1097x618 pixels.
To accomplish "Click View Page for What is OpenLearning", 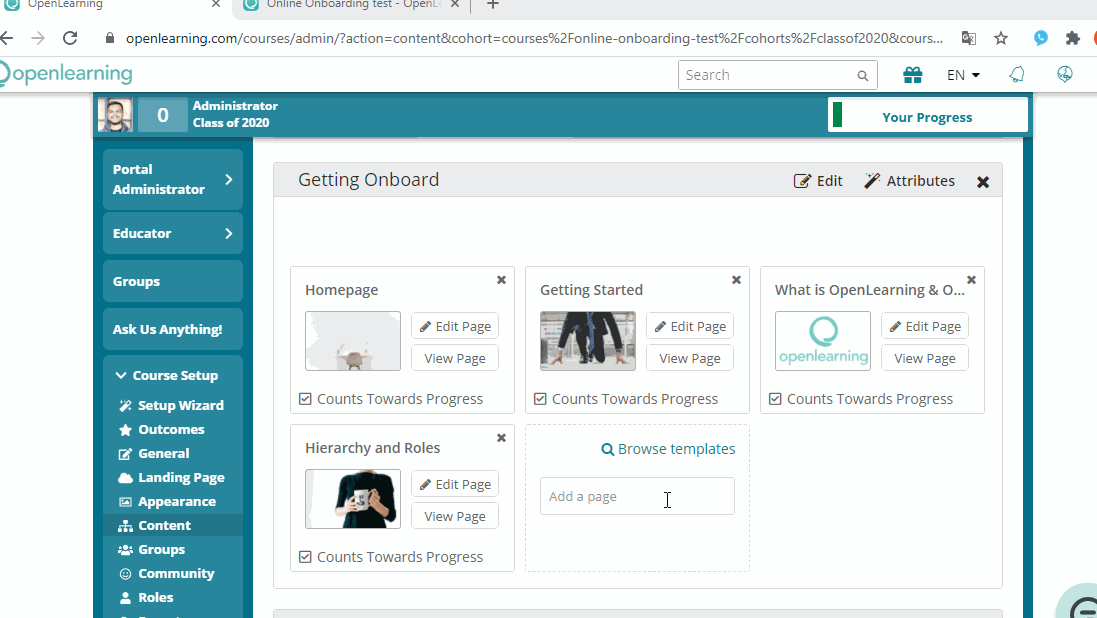I will (x=925, y=358).
